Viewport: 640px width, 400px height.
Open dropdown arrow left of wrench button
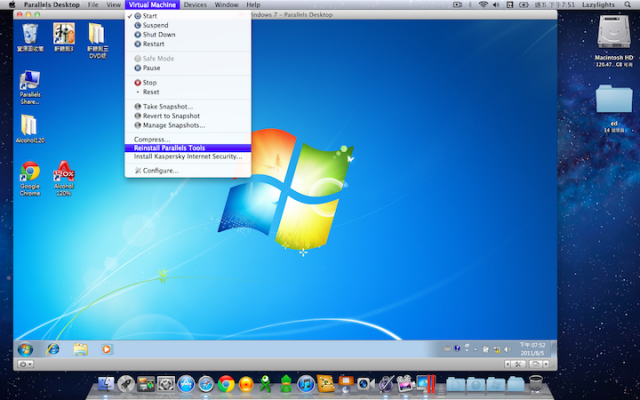(507, 364)
